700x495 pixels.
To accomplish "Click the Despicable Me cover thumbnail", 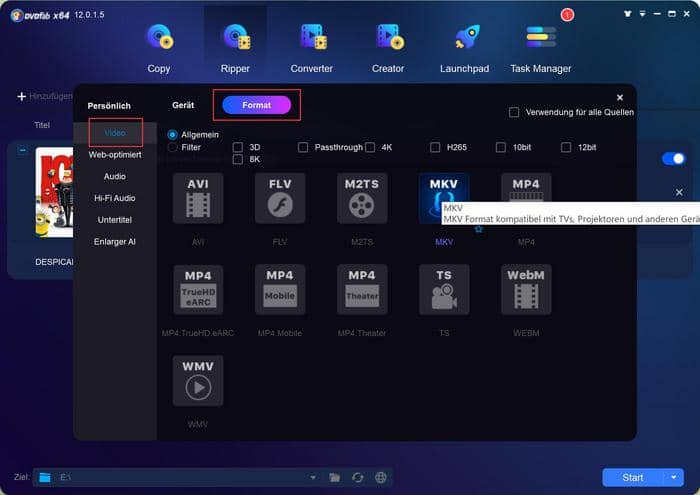I will click(54, 192).
